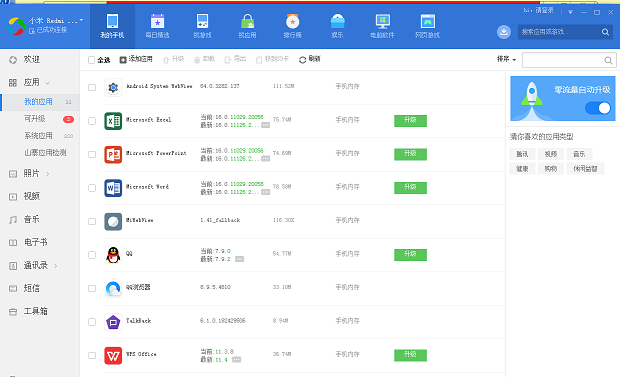The width and height of the screenshot is (620, 377).
Task: Tick the Microsoft Excel row checkbox
Action: tap(92, 121)
